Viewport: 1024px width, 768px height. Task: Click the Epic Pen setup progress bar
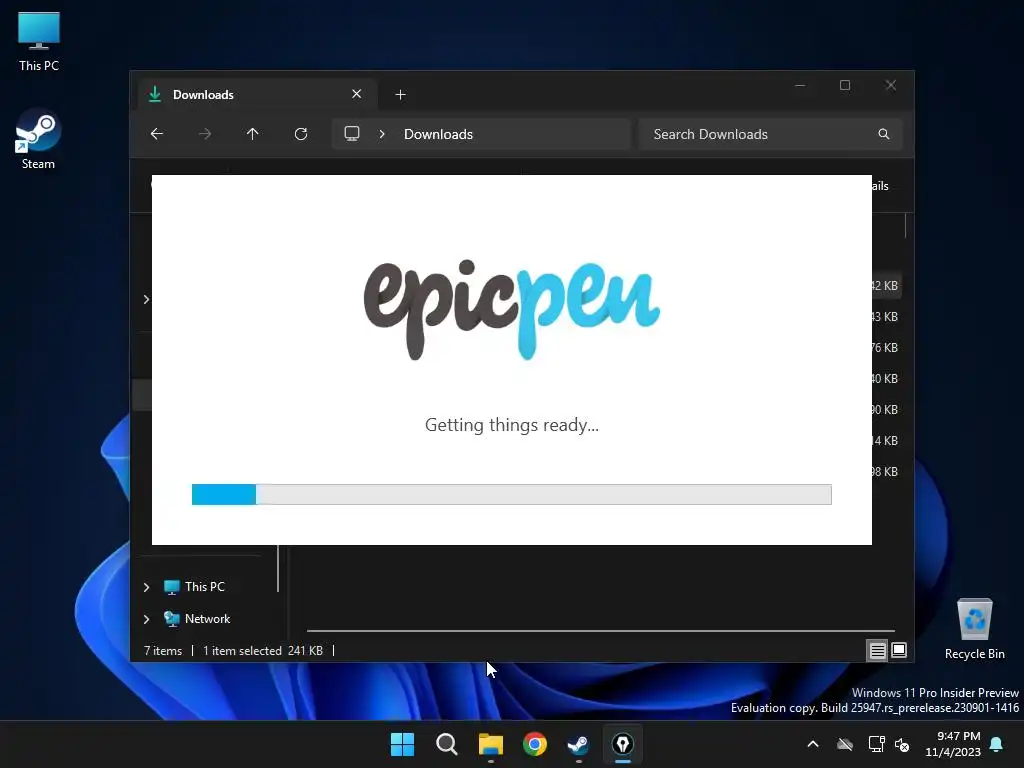511,494
